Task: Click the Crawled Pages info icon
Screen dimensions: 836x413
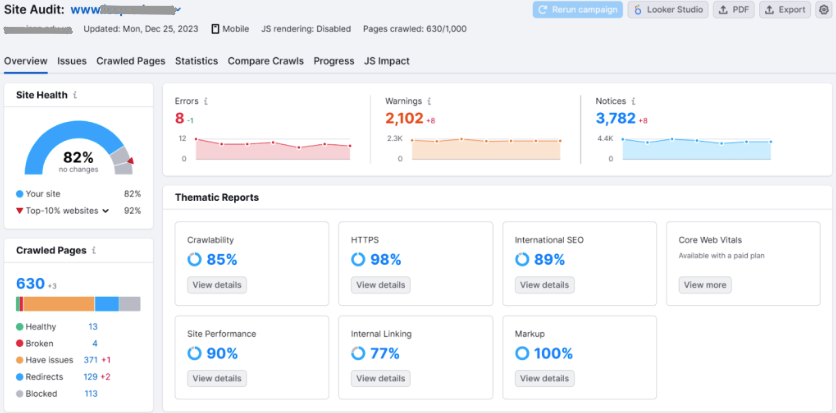Action: click(91, 250)
